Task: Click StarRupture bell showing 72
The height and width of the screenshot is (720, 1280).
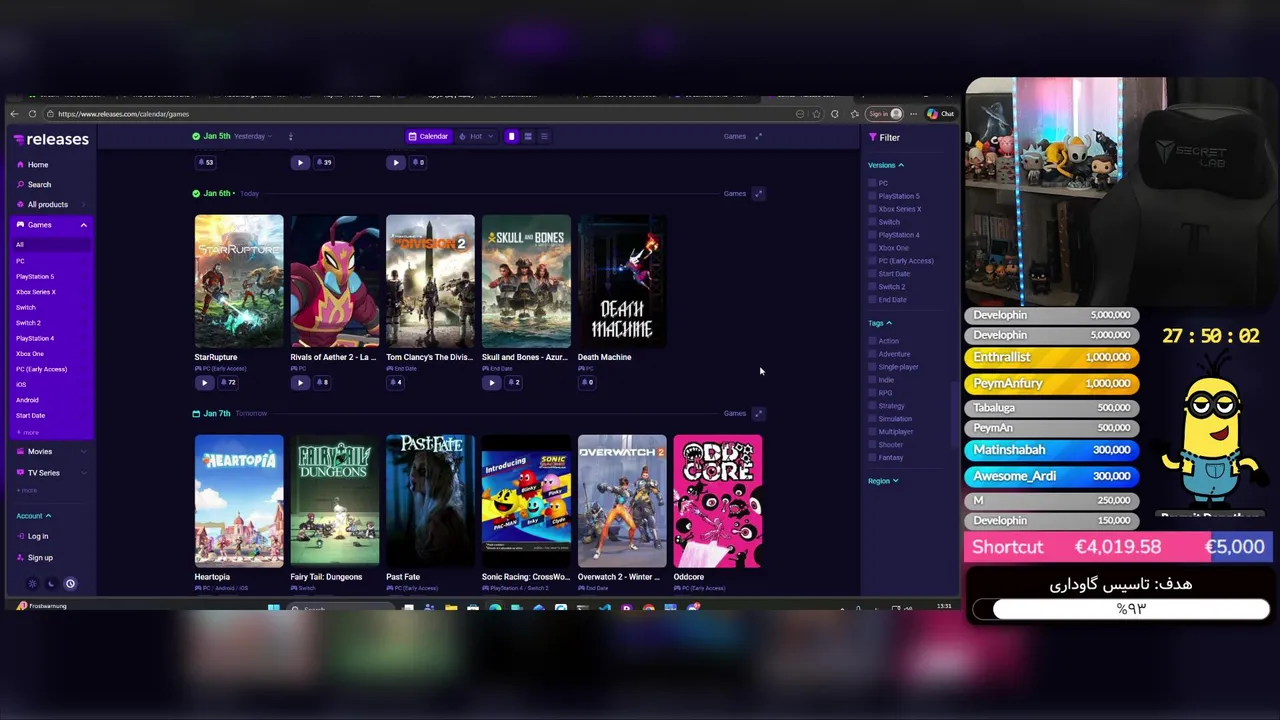Action: [228, 382]
